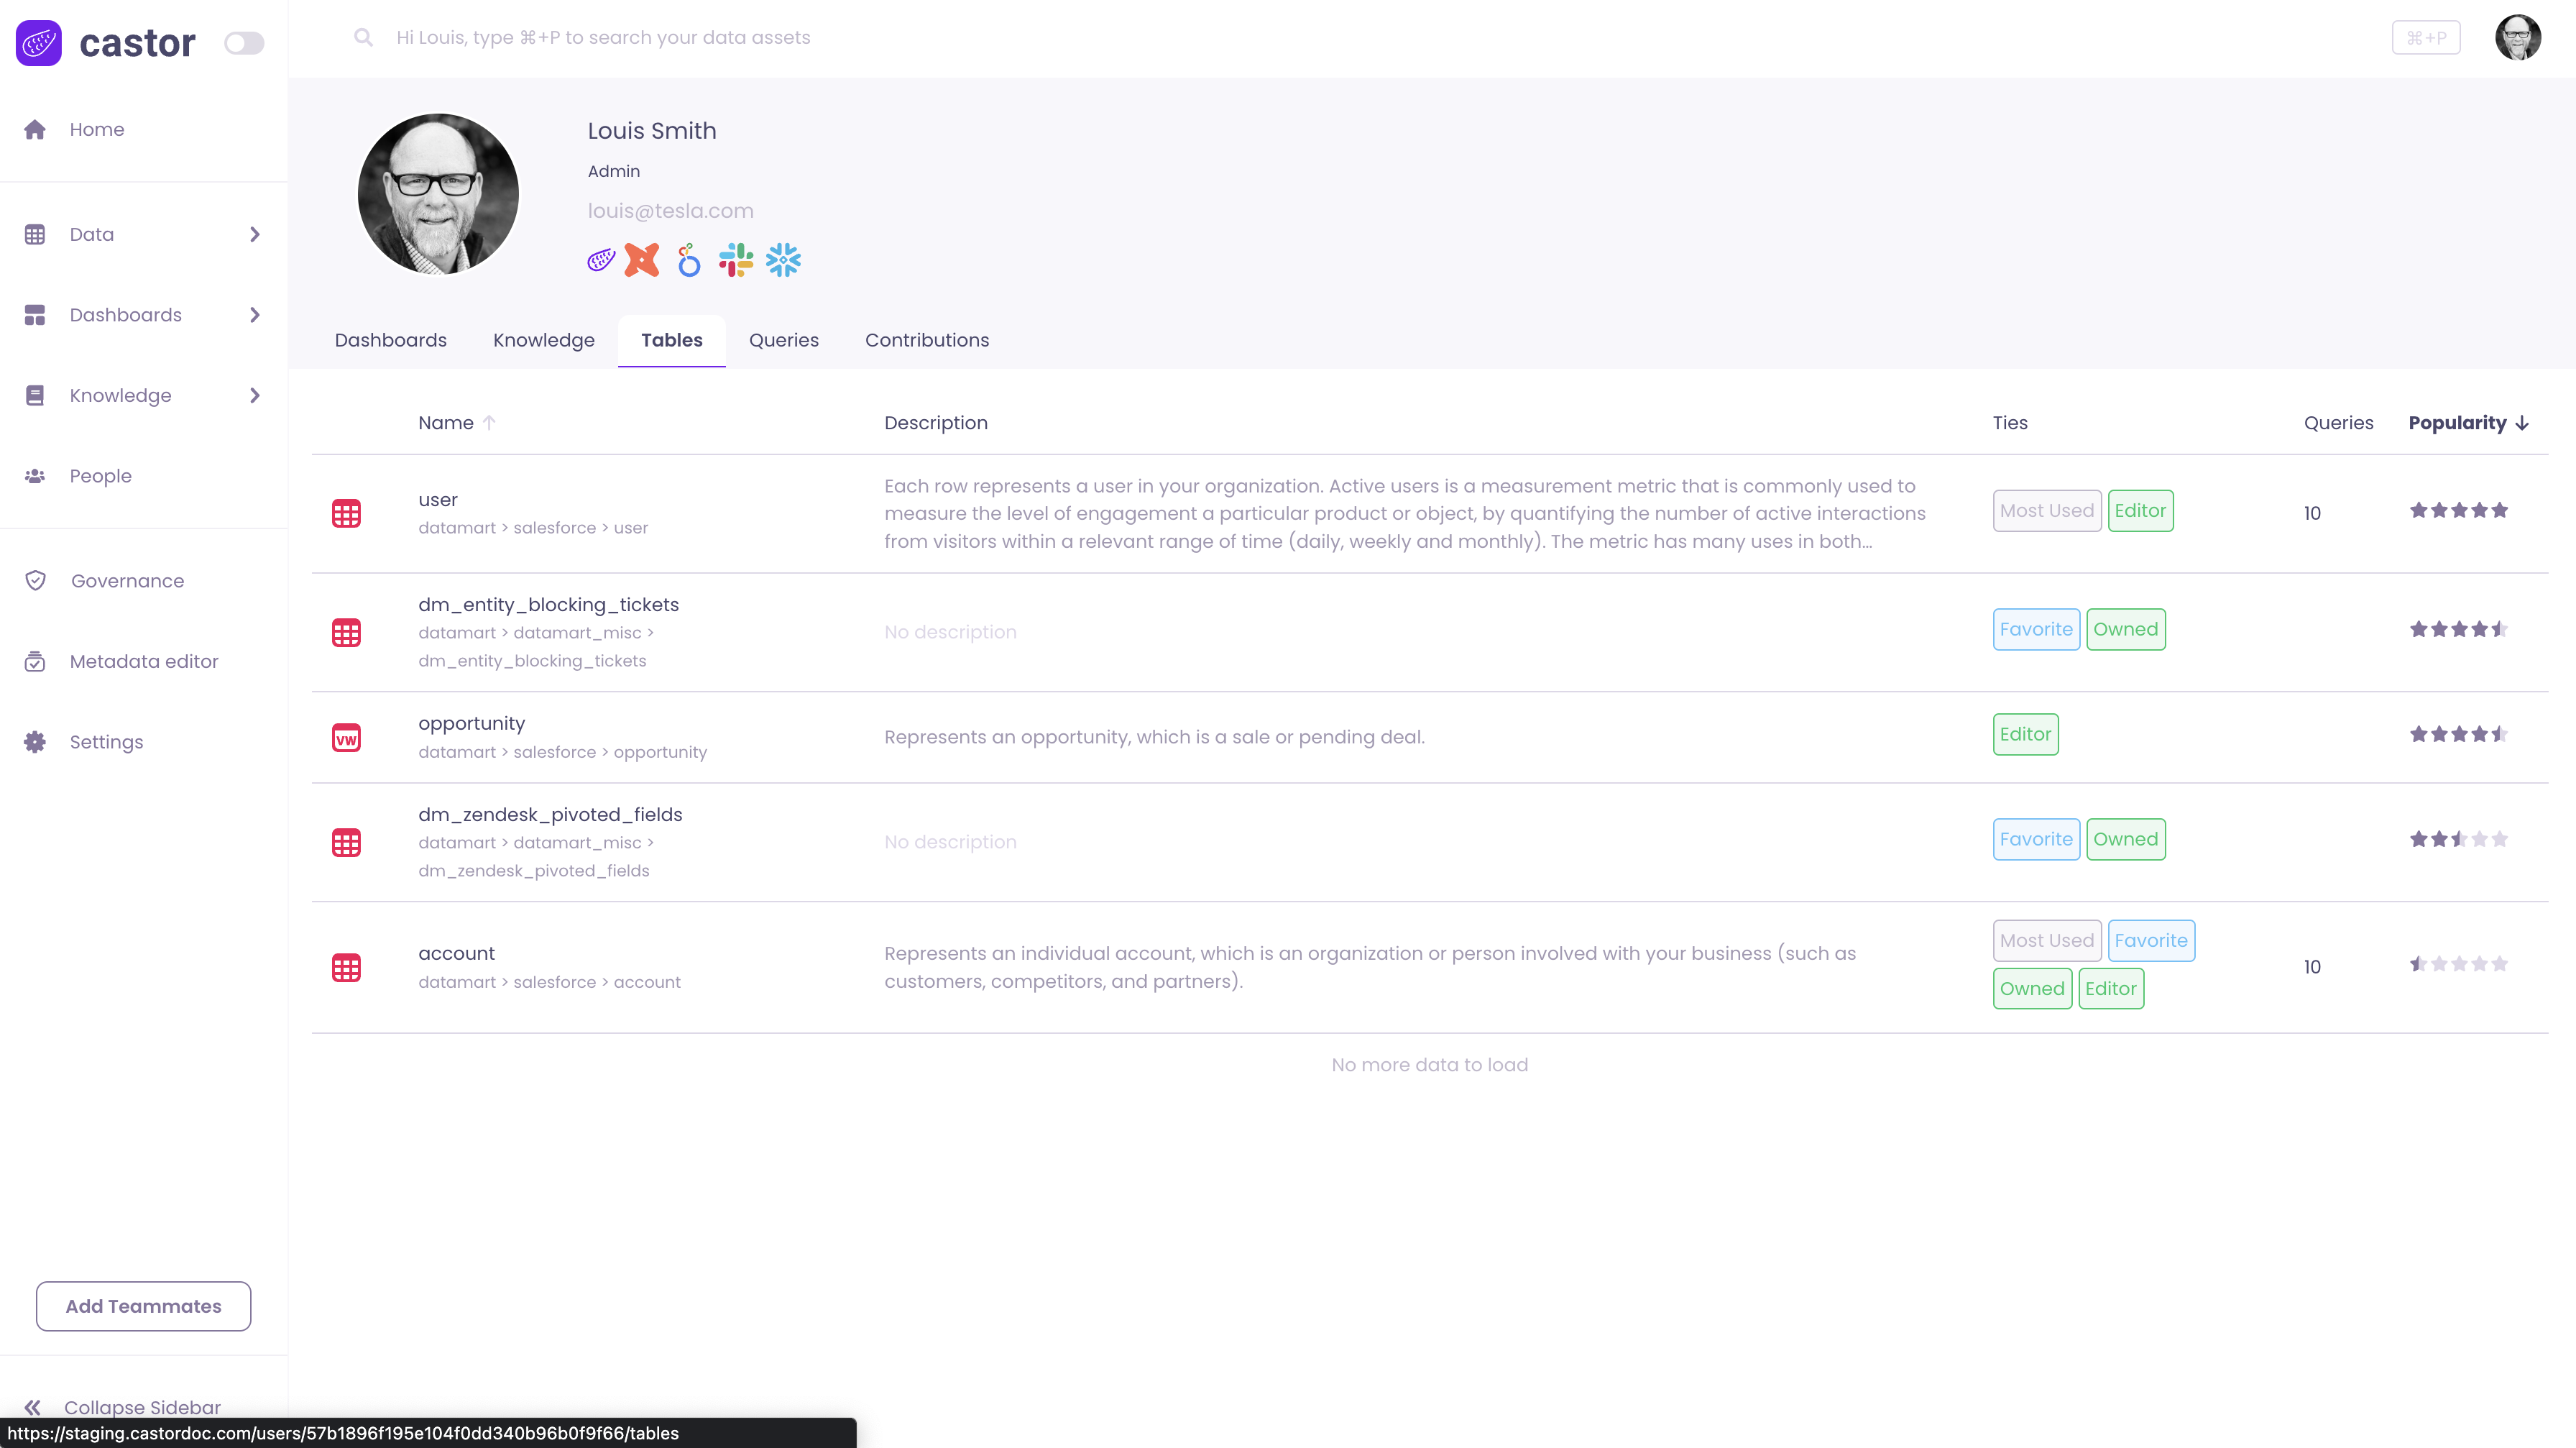This screenshot has width=2576, height=1448.
Task: Click the view icon beside opportunity
Action: [346, 738]
